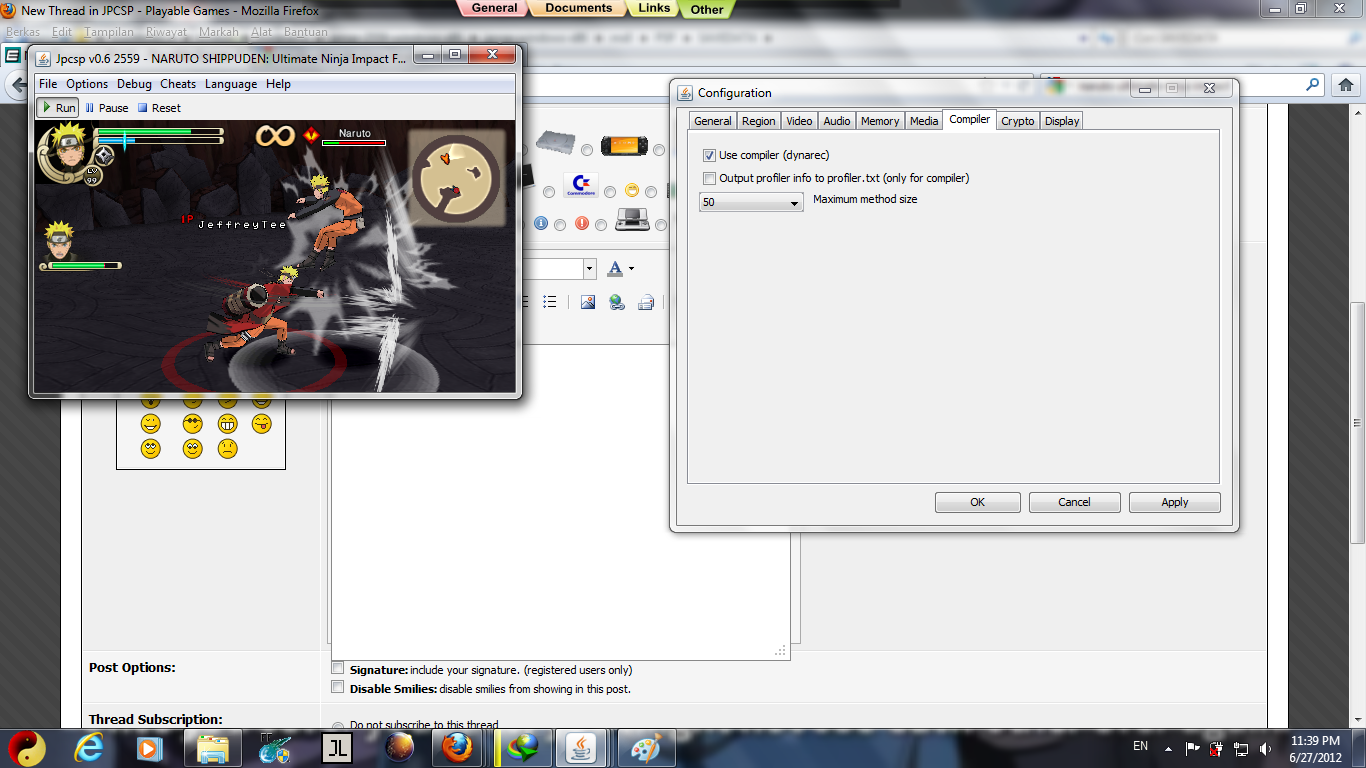Open Windows Explorer folder on taskbar
Screen dimensions: 1366x768
[213, 747]
